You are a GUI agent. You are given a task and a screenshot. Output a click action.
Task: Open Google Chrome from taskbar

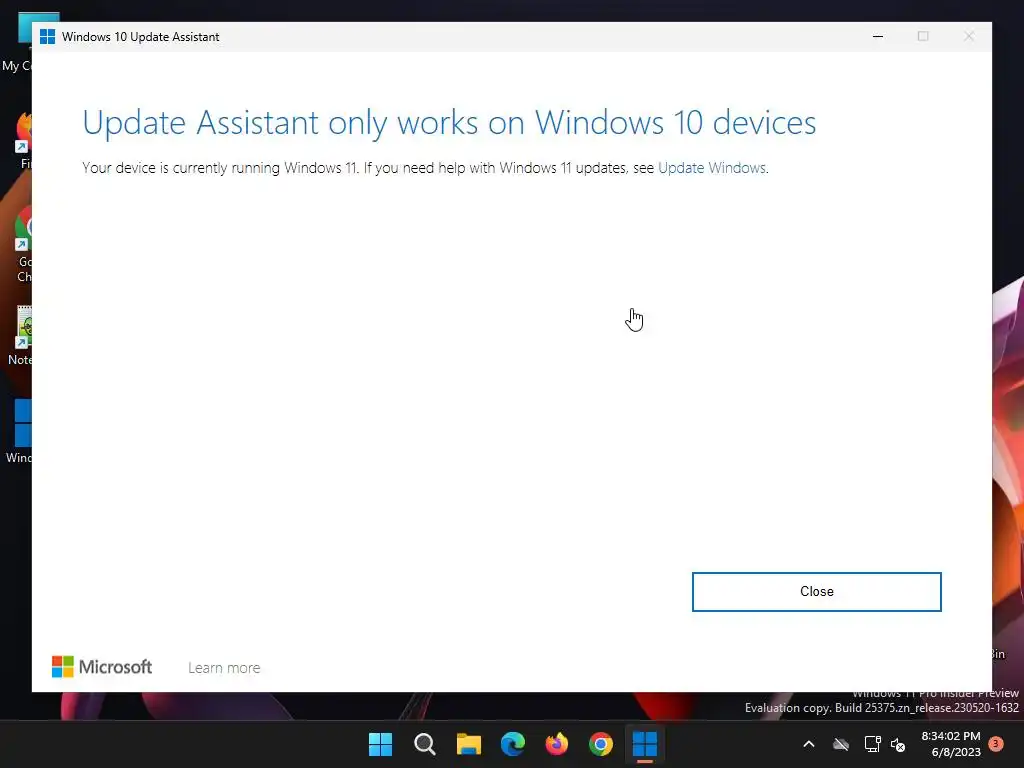(x=601, y=744)
